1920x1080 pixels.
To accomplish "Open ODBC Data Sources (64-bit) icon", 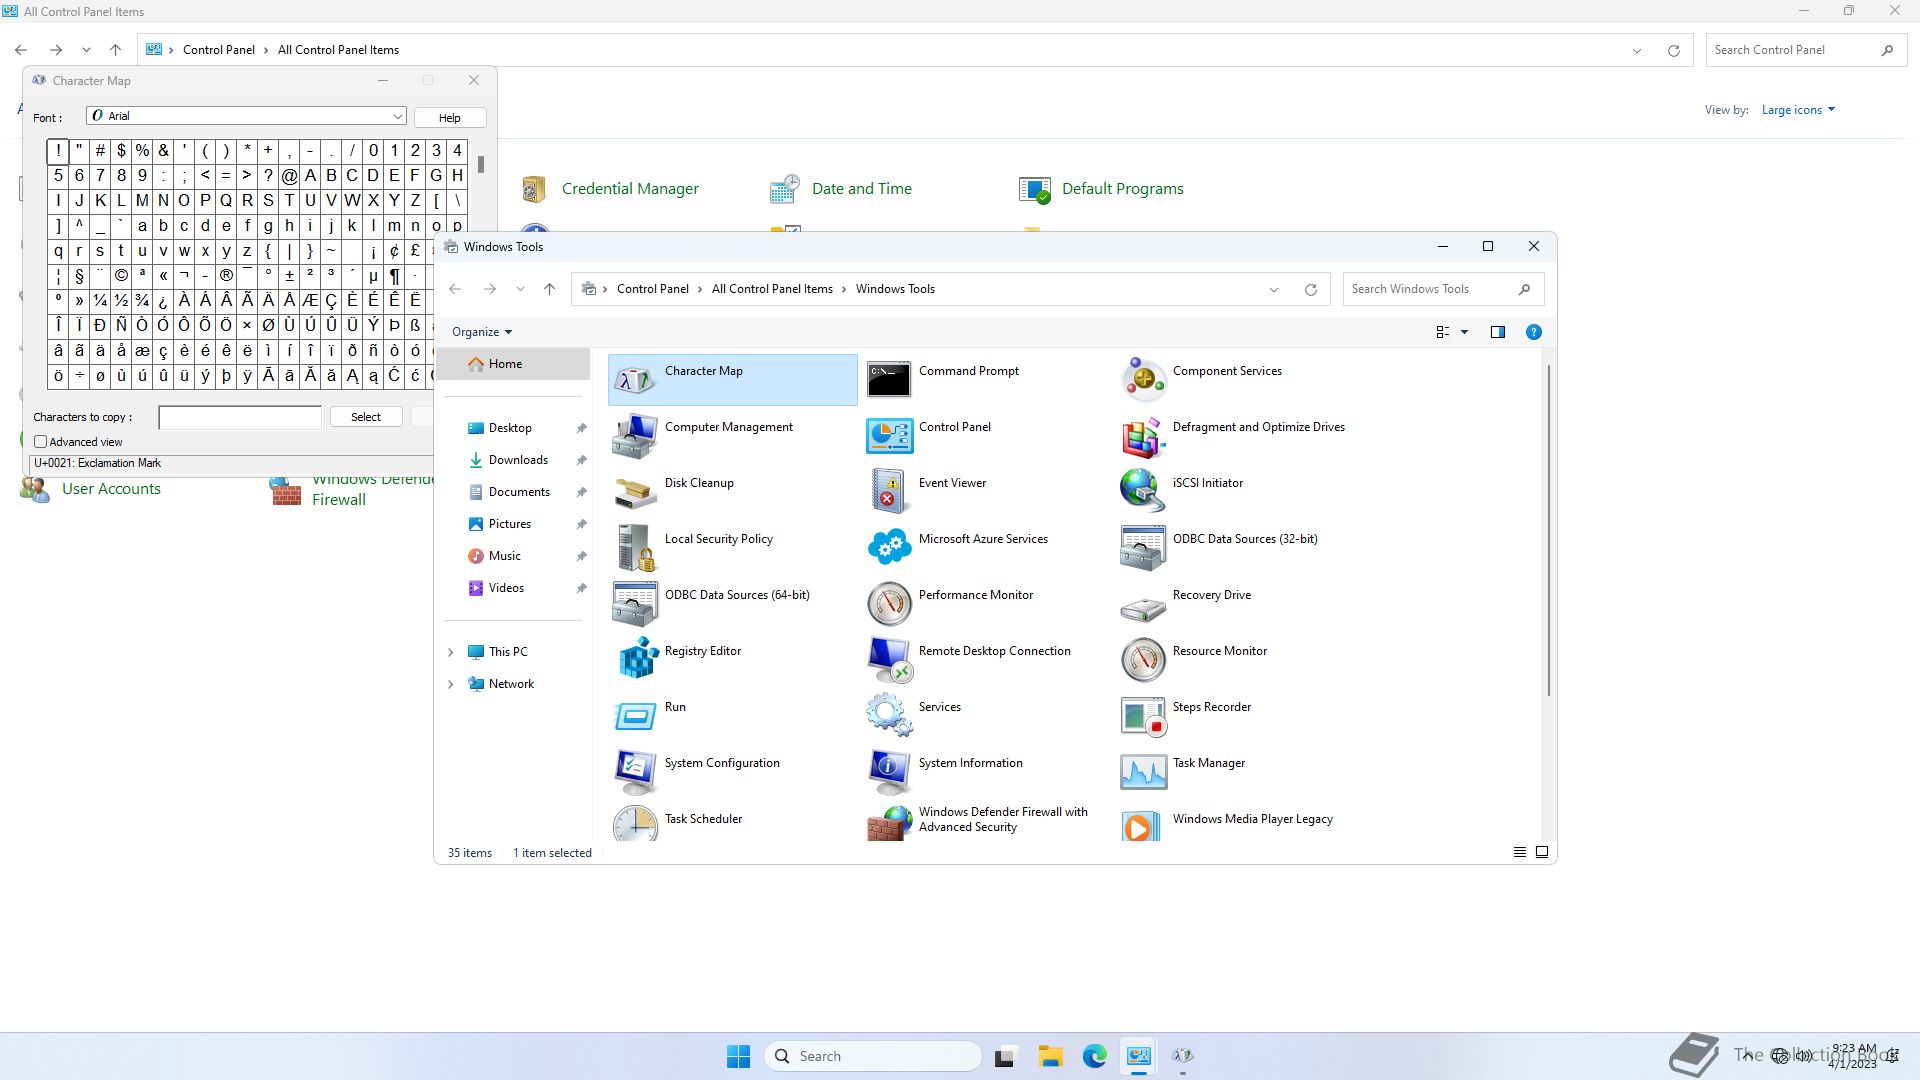I will coord(635,603).
